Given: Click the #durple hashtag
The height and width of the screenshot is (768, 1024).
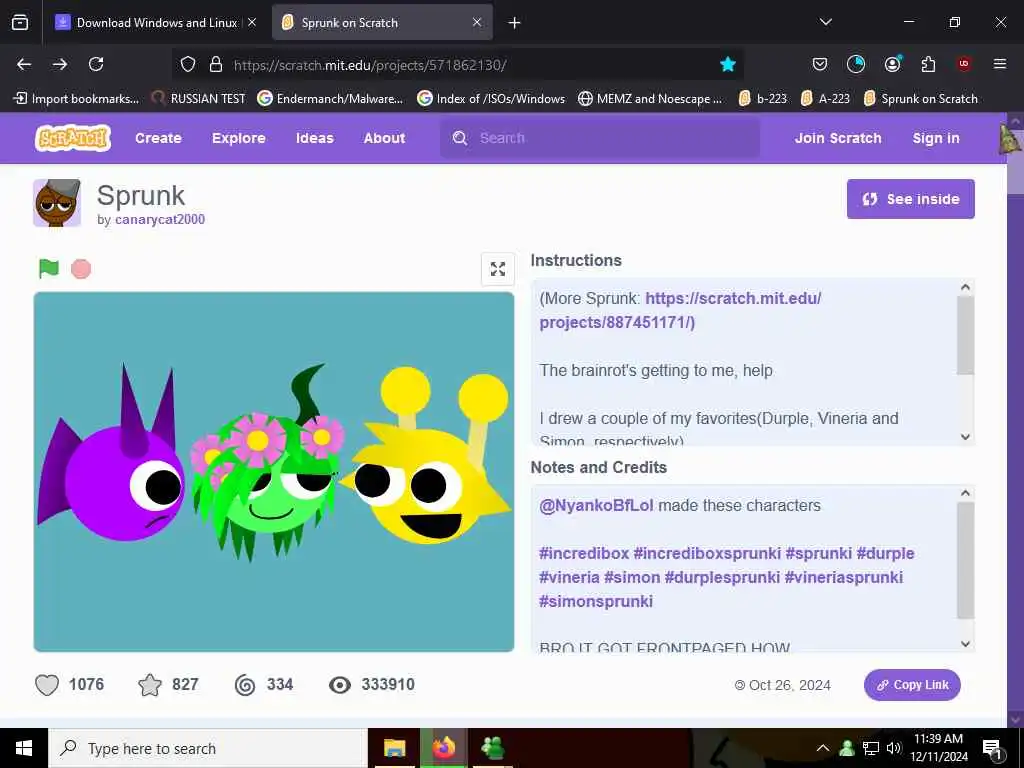Looking at the screenshot, I should click(885, 553).
